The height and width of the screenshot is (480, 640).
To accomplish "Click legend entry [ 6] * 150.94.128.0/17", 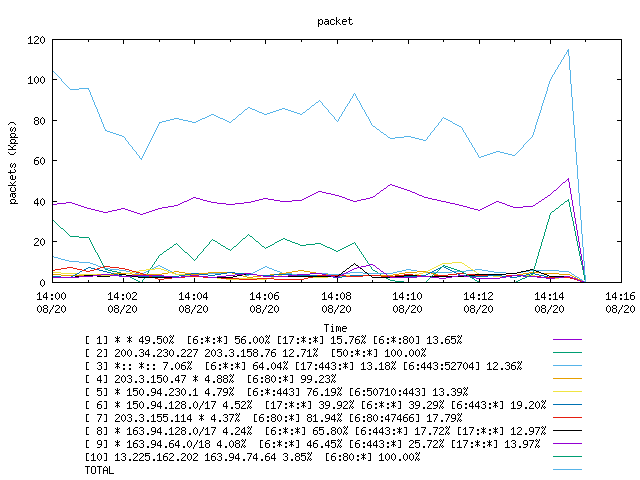I will [316, 405].
